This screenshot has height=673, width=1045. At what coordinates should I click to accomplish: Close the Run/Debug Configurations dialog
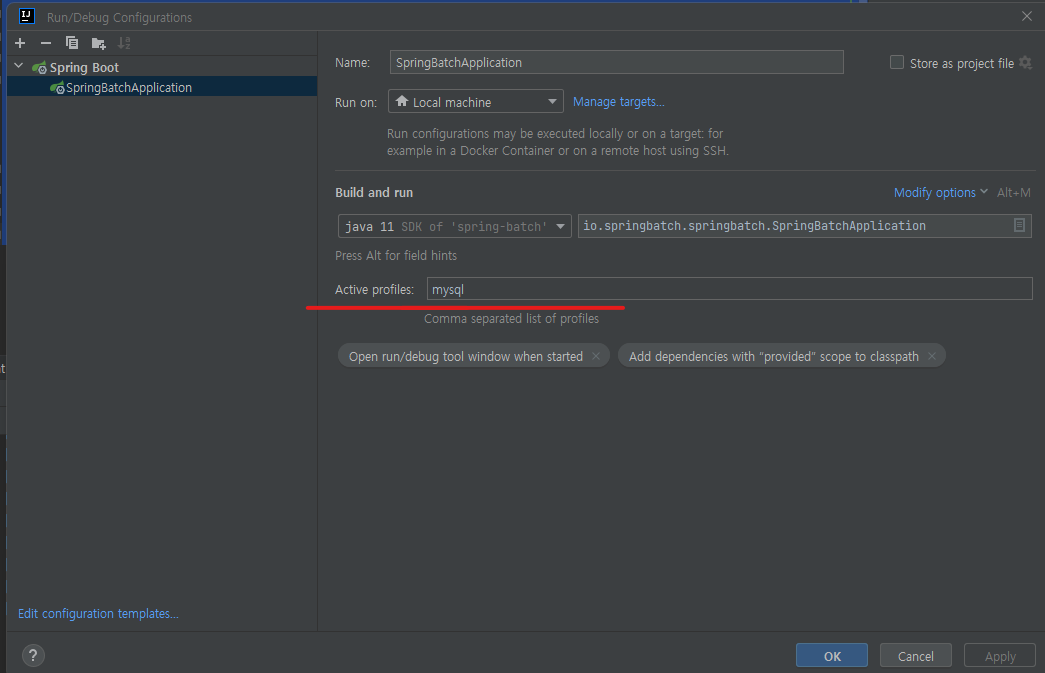pos(1027,16)
